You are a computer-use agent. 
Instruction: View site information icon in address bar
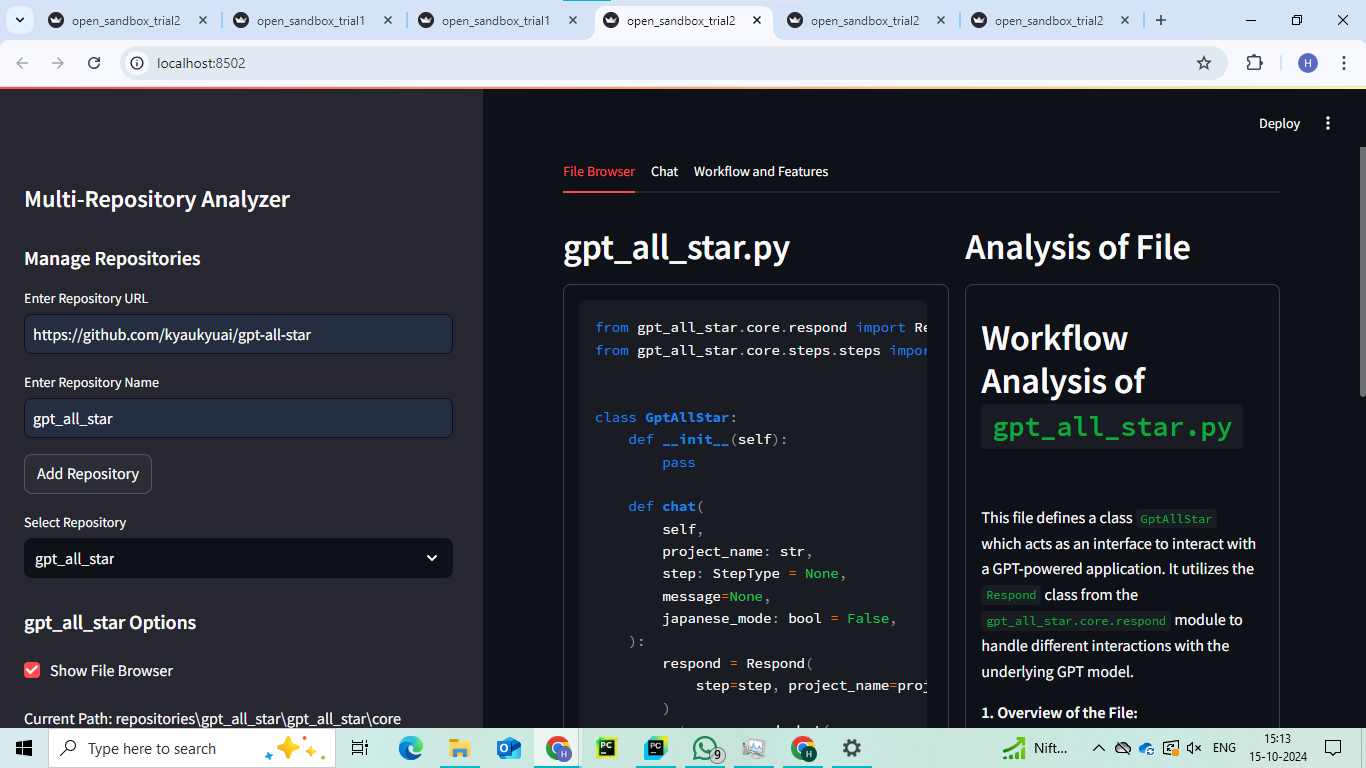pos(137,63)
